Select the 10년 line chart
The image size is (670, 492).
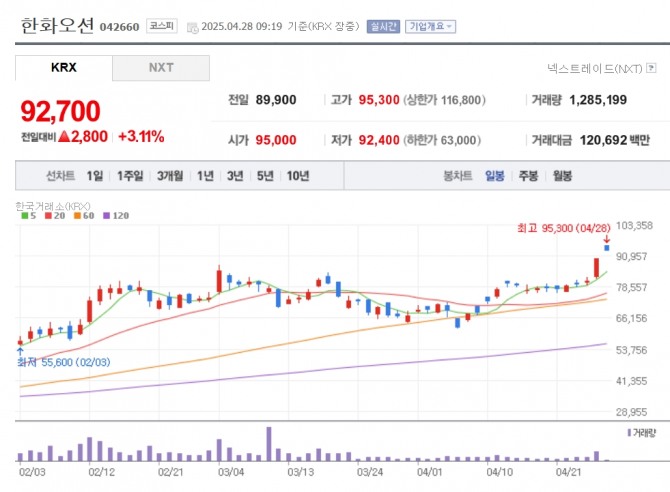[x=298, y=176]
